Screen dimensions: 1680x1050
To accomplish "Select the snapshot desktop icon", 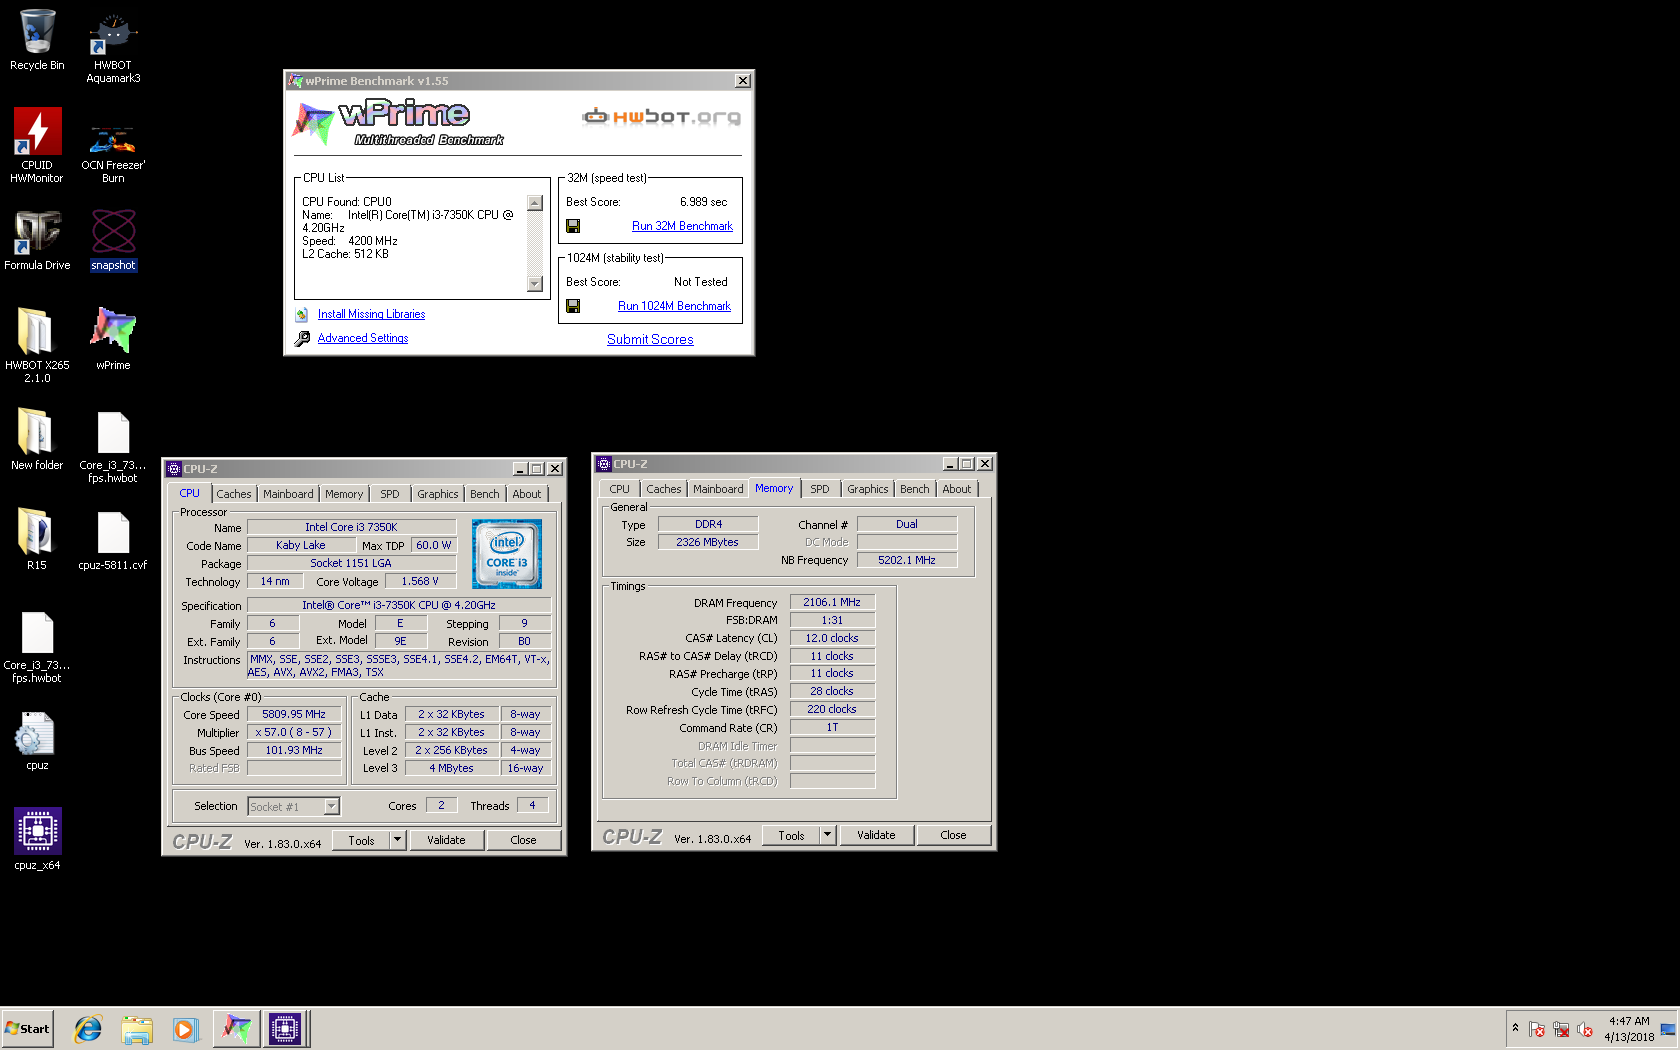I will 113,240.
